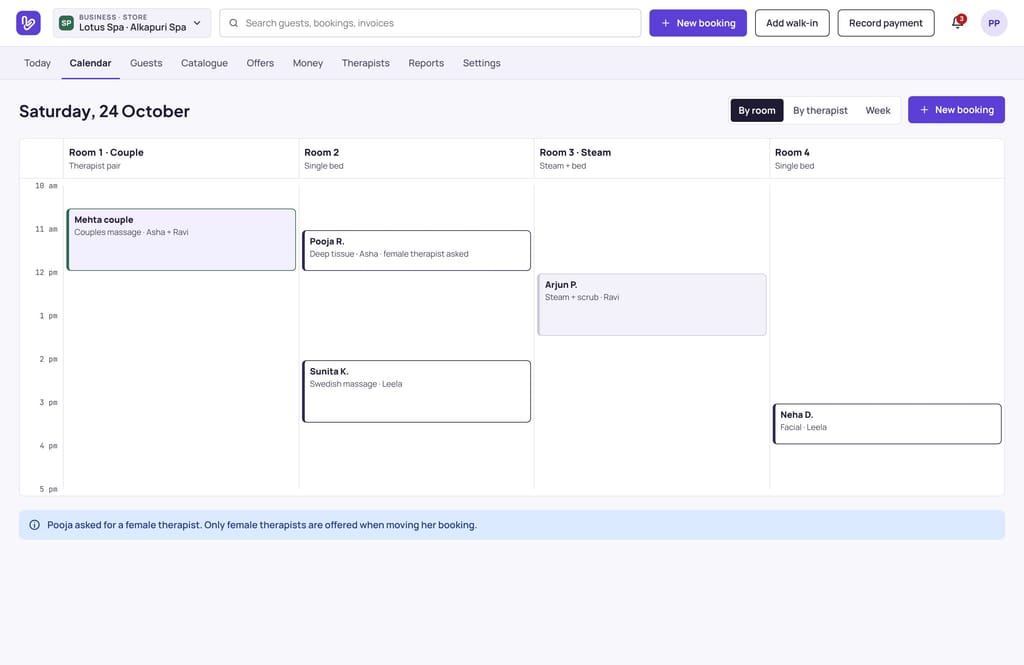Open the Lotus Spa store switcher chevron

pos(197,23)
